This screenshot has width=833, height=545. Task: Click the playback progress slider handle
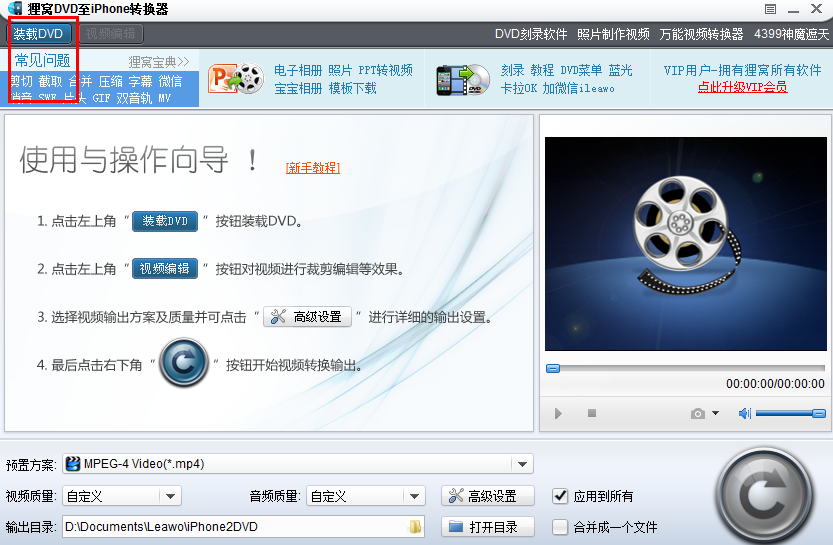(x=553, y=368)
